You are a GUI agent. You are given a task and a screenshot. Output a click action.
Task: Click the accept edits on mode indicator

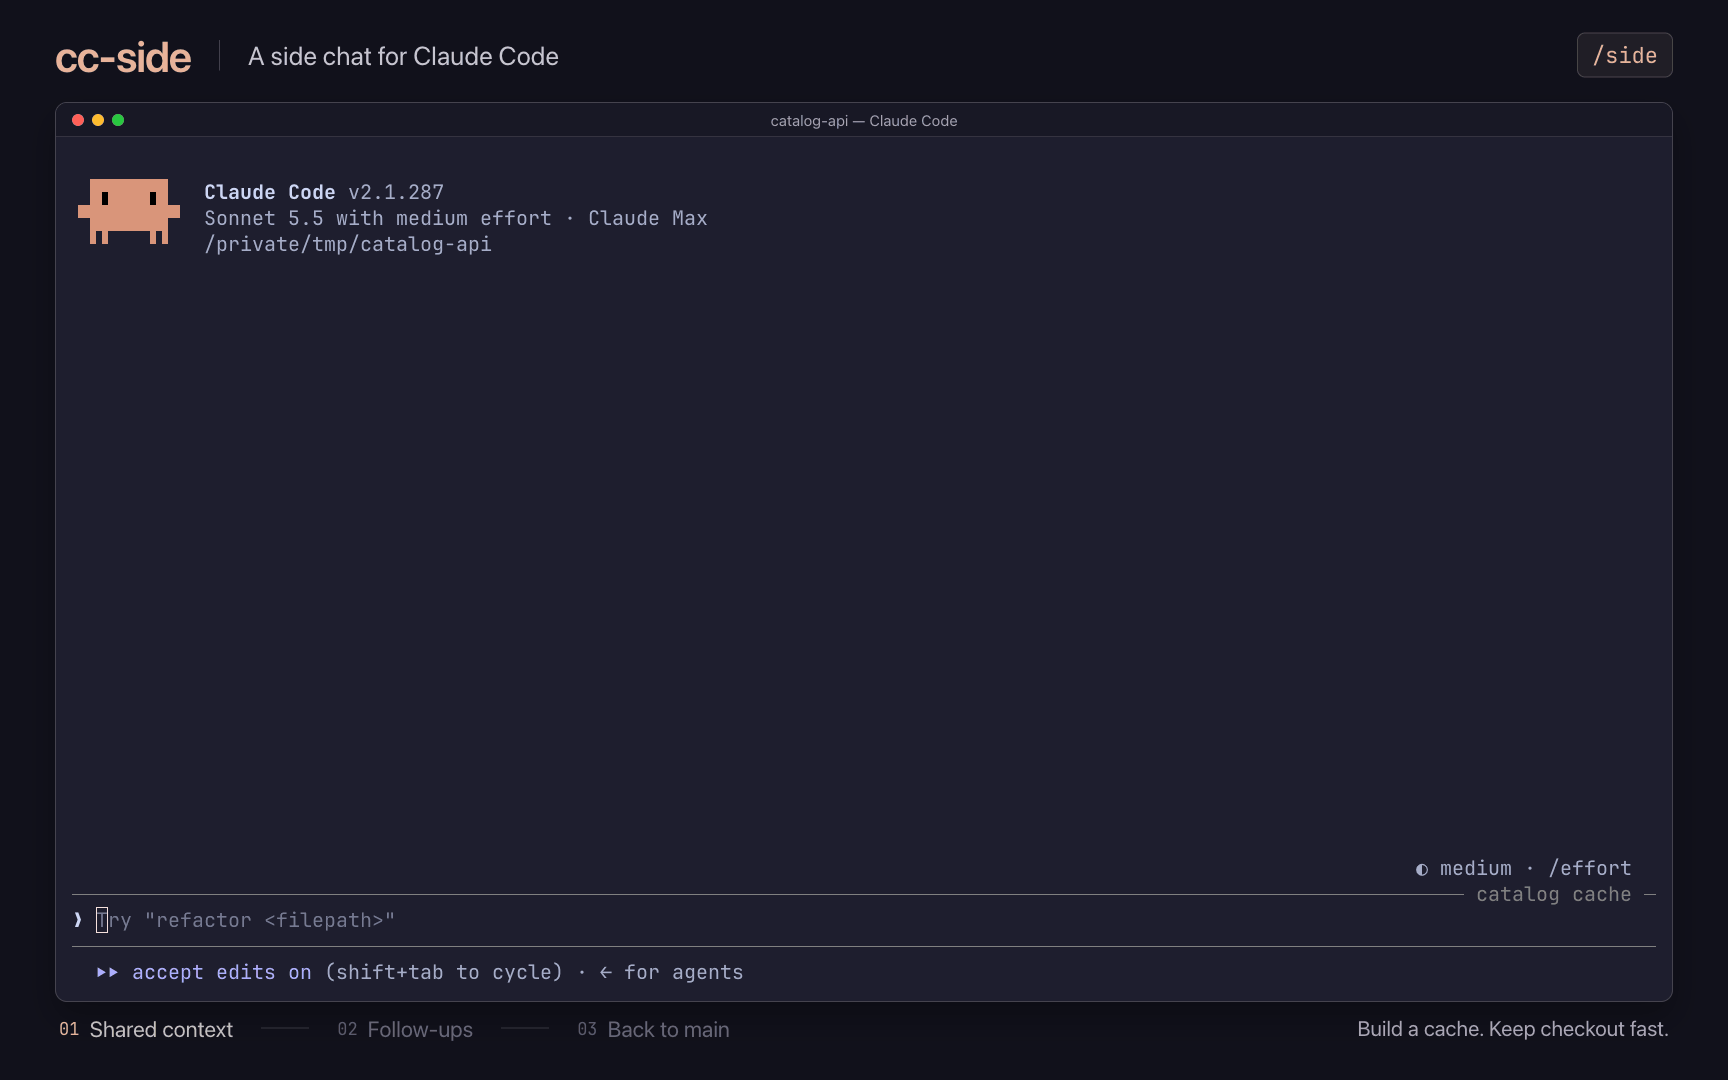tap(222, 972)
